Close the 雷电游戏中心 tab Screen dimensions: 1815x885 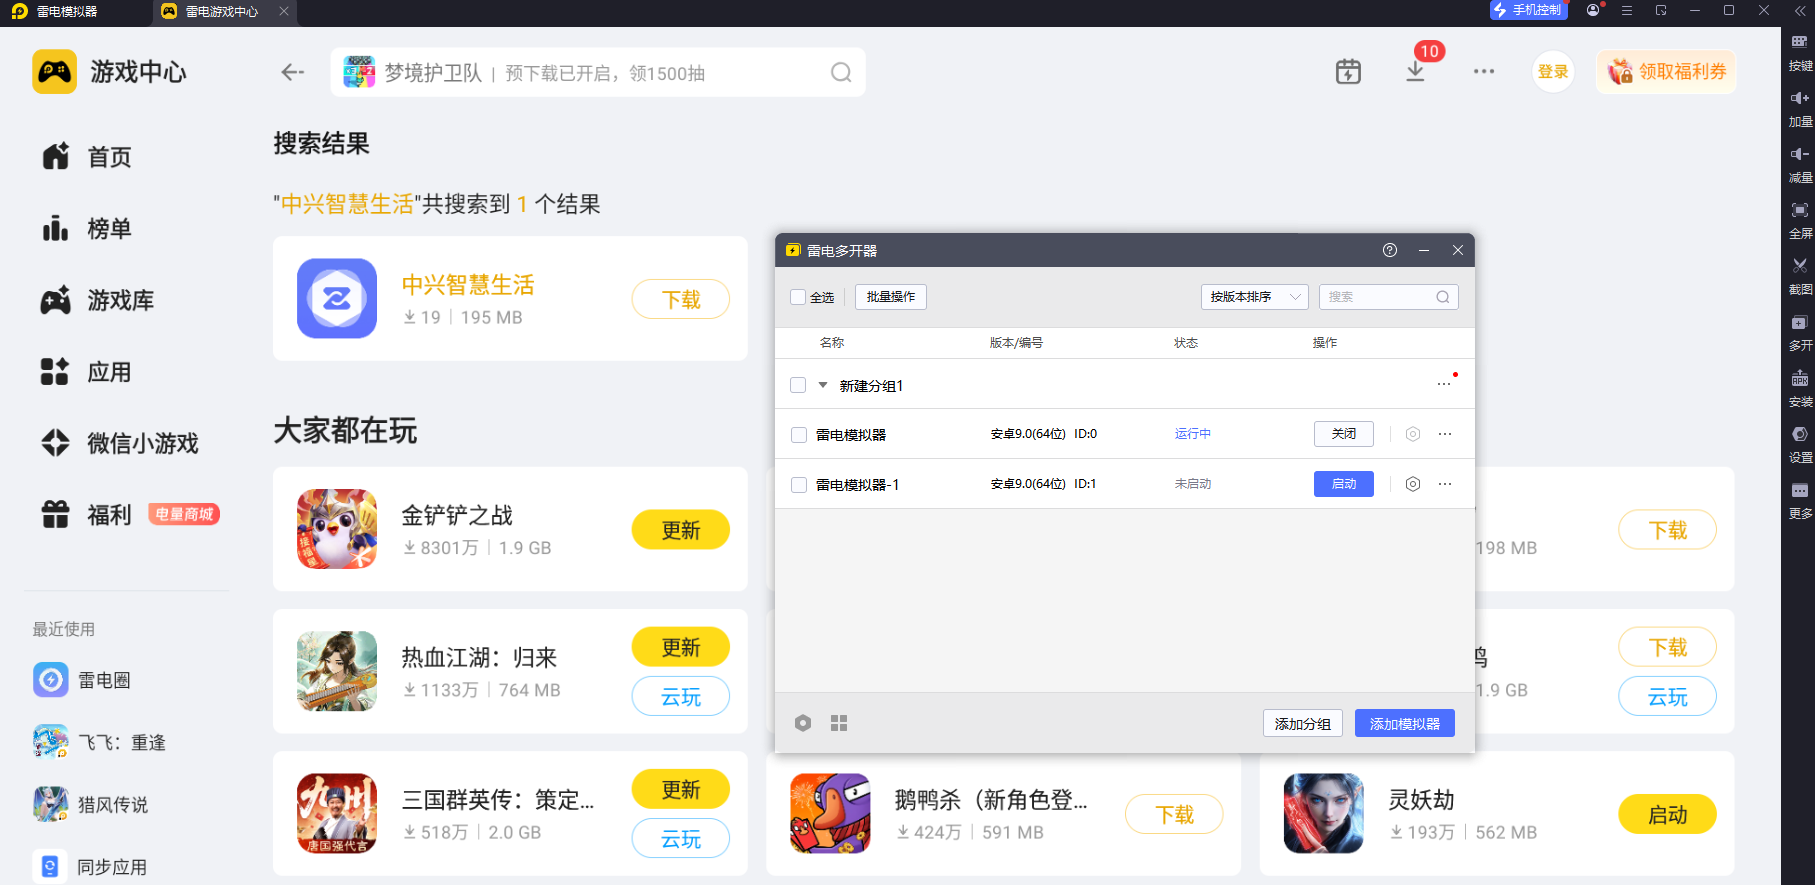pos(284,11)
